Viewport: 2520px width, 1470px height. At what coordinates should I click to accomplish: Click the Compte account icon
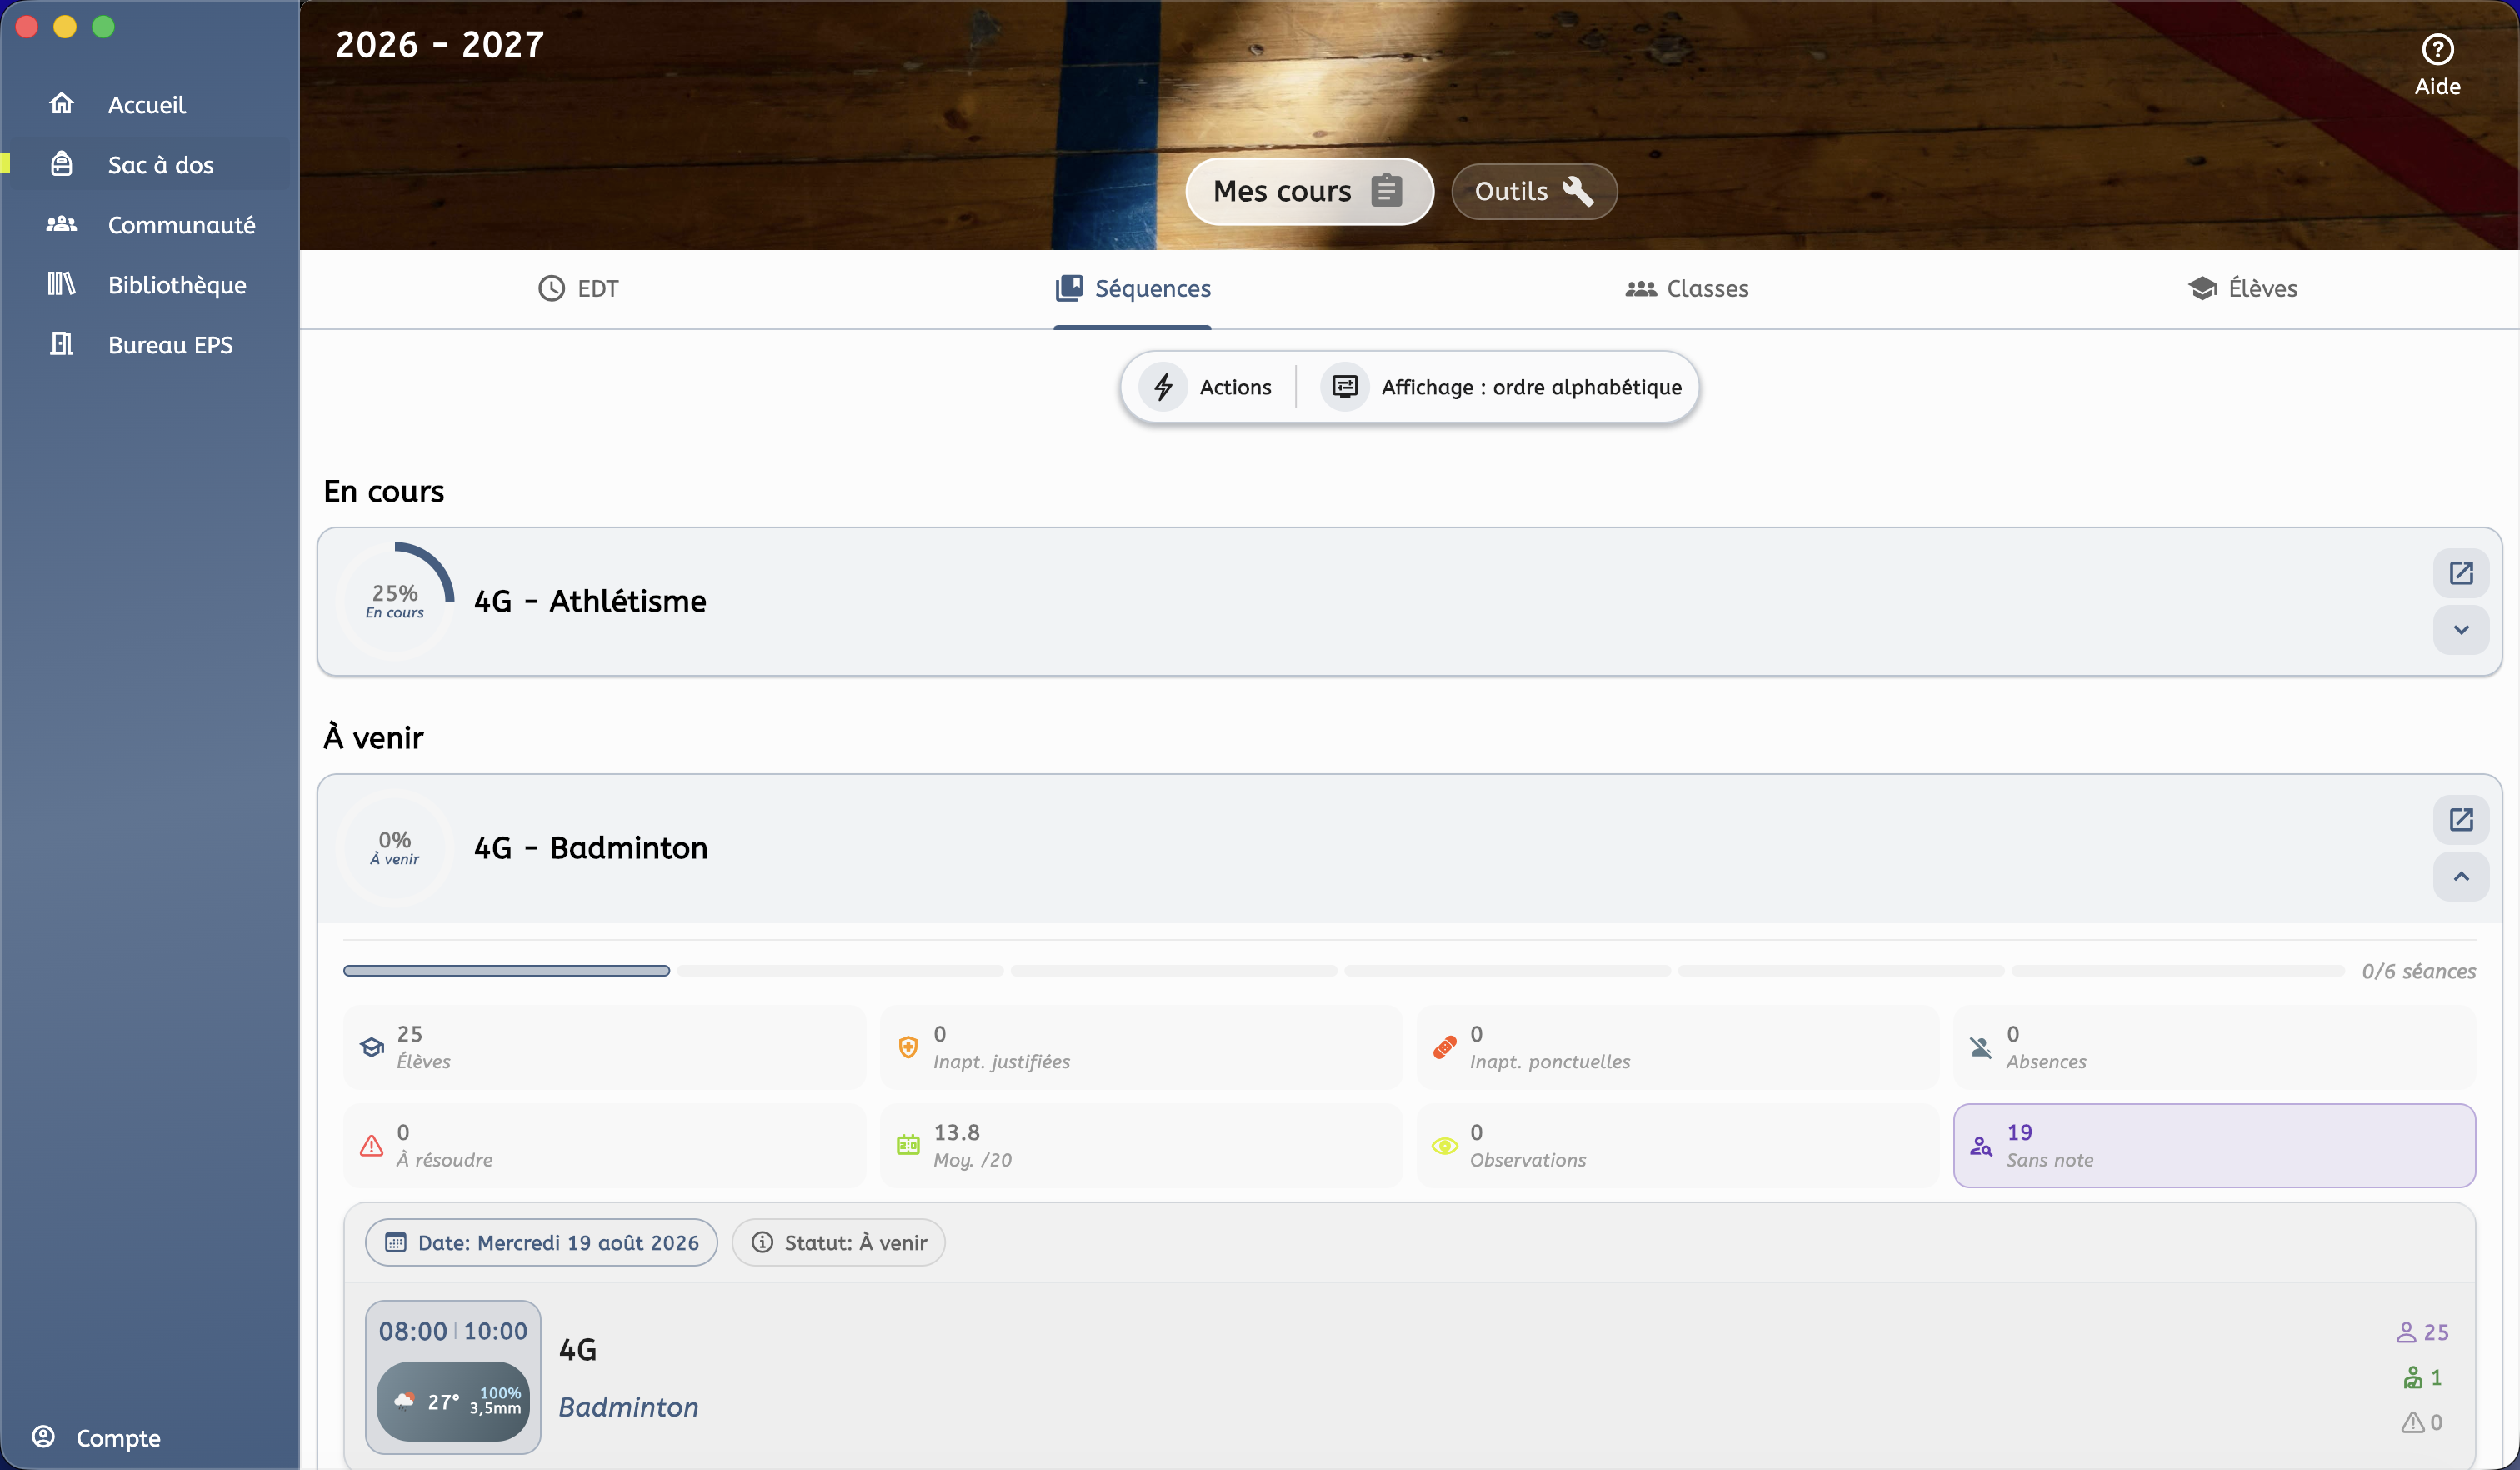click(43, 1437)
